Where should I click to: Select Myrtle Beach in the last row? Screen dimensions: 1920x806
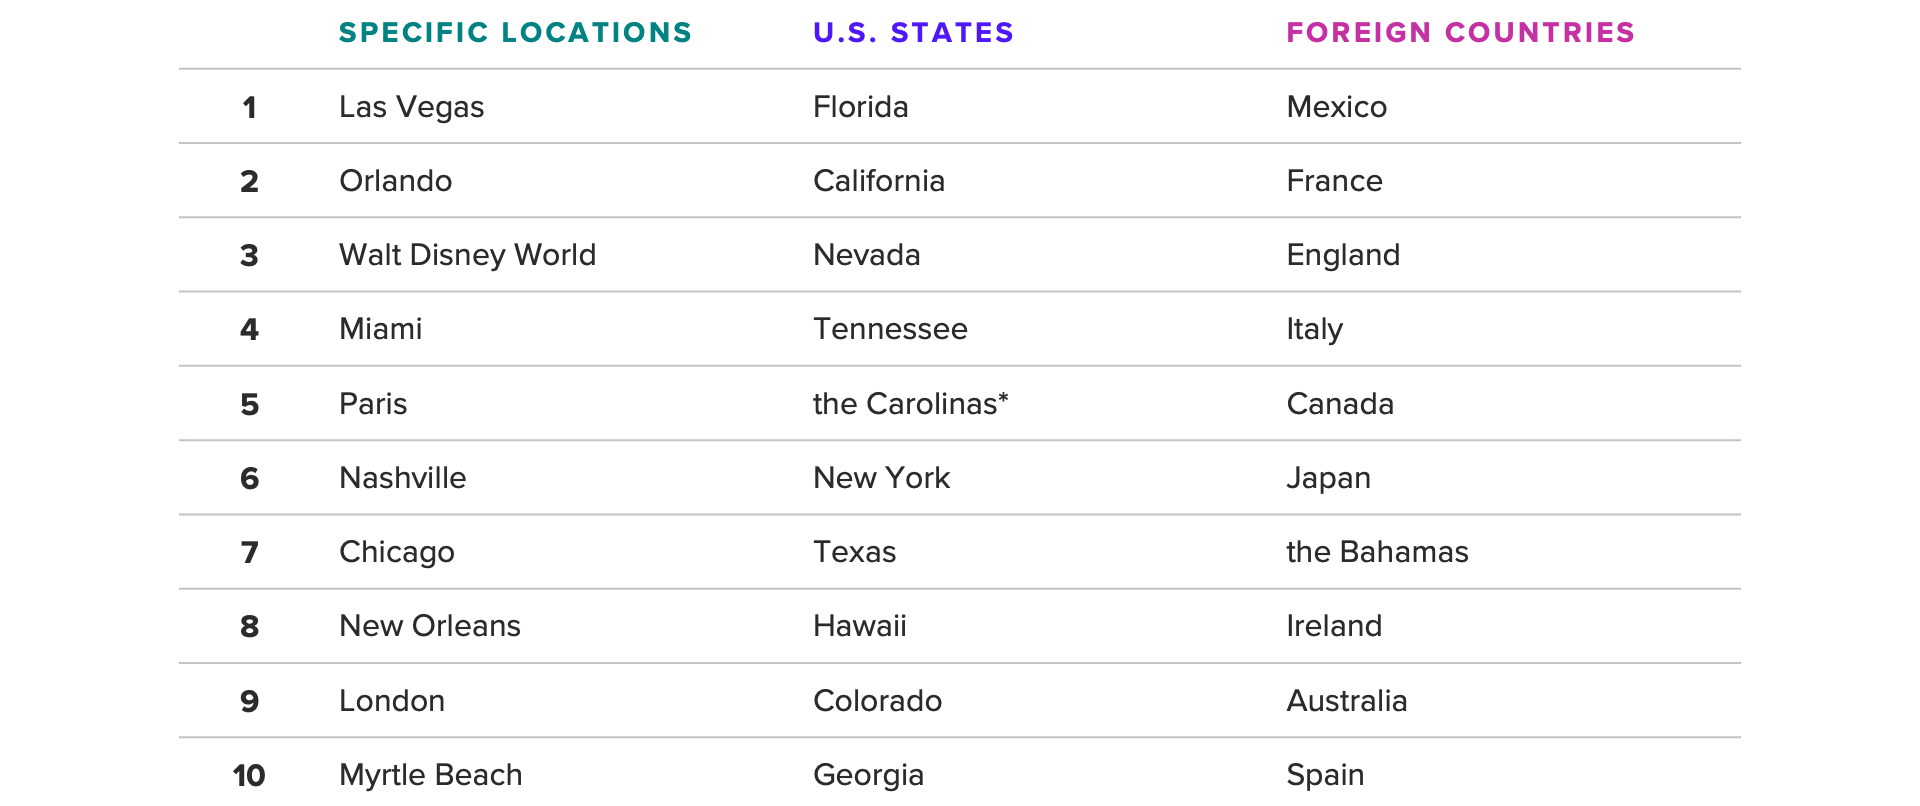430,775
